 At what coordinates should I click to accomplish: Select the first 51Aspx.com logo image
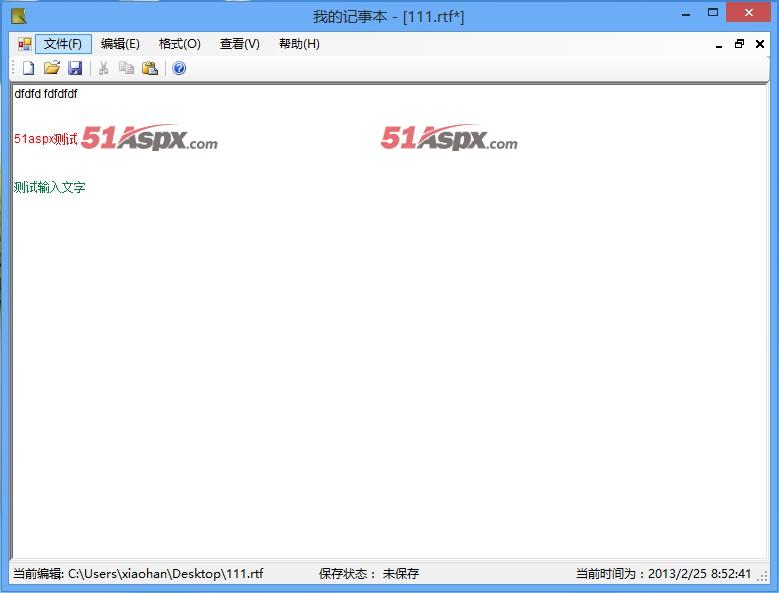click(x=150, y=138)
